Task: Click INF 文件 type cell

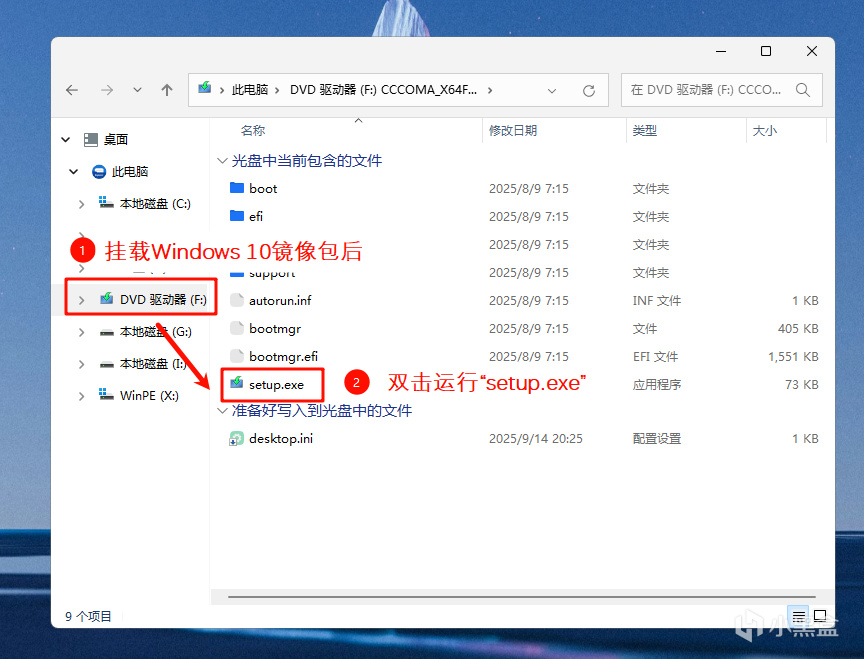Action: click(657, 300)
